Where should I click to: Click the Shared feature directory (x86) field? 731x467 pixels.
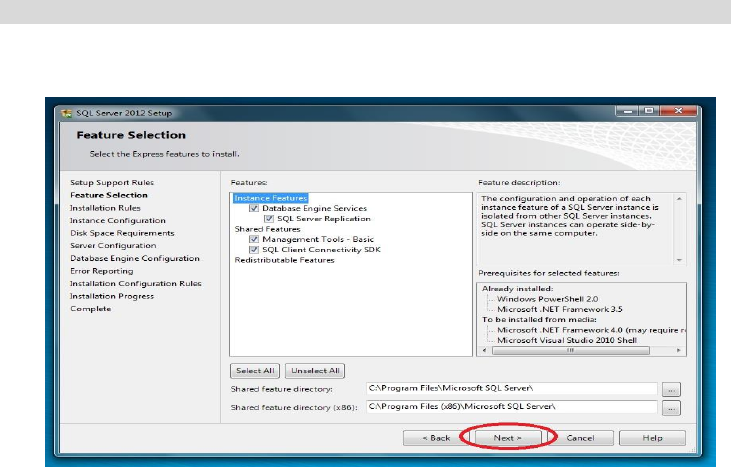coord(511,407)
